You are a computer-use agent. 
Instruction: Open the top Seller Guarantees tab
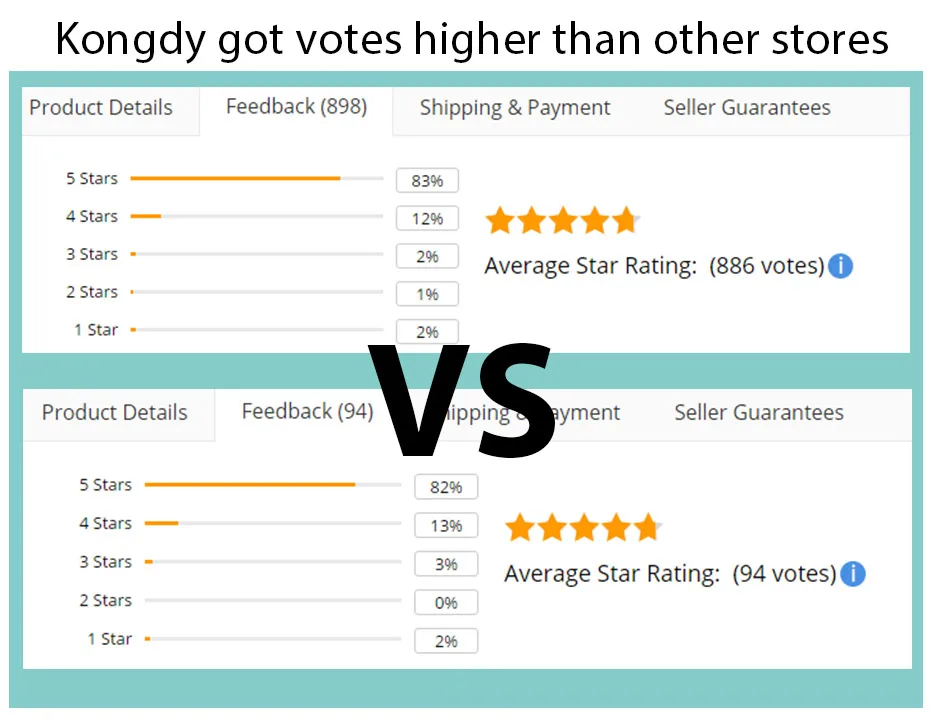[x=747, y=108]
